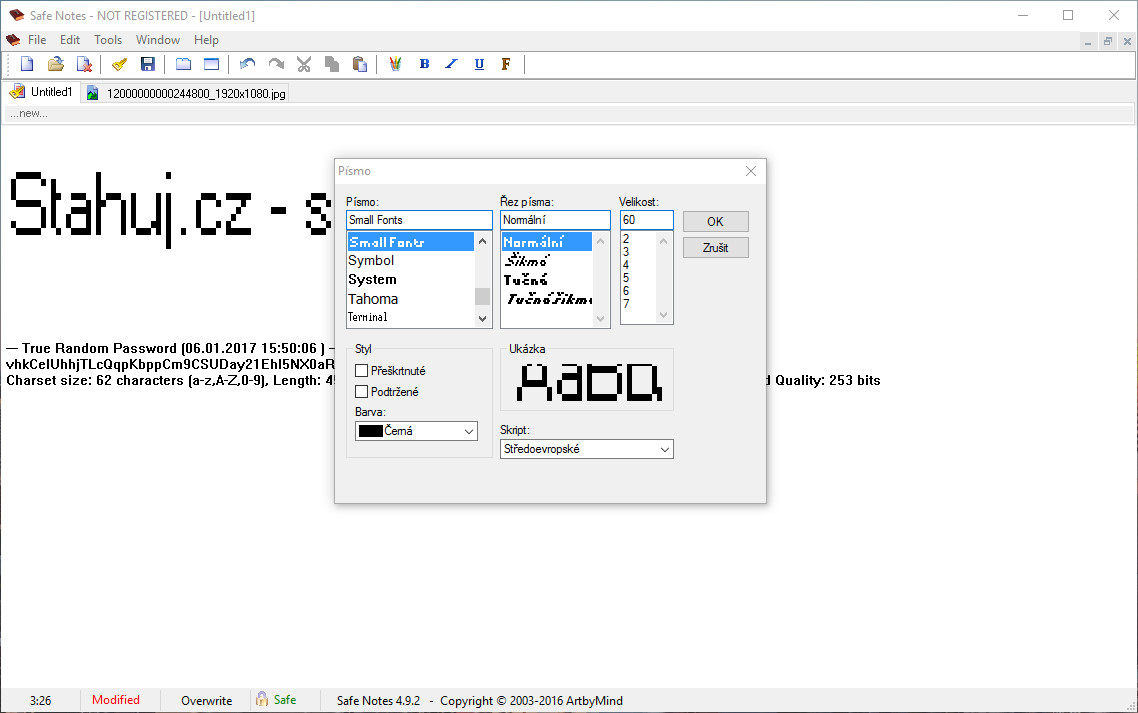This screenshot has width=1138, height=713.
Task: Click size list up arrow
Action: 663,241
